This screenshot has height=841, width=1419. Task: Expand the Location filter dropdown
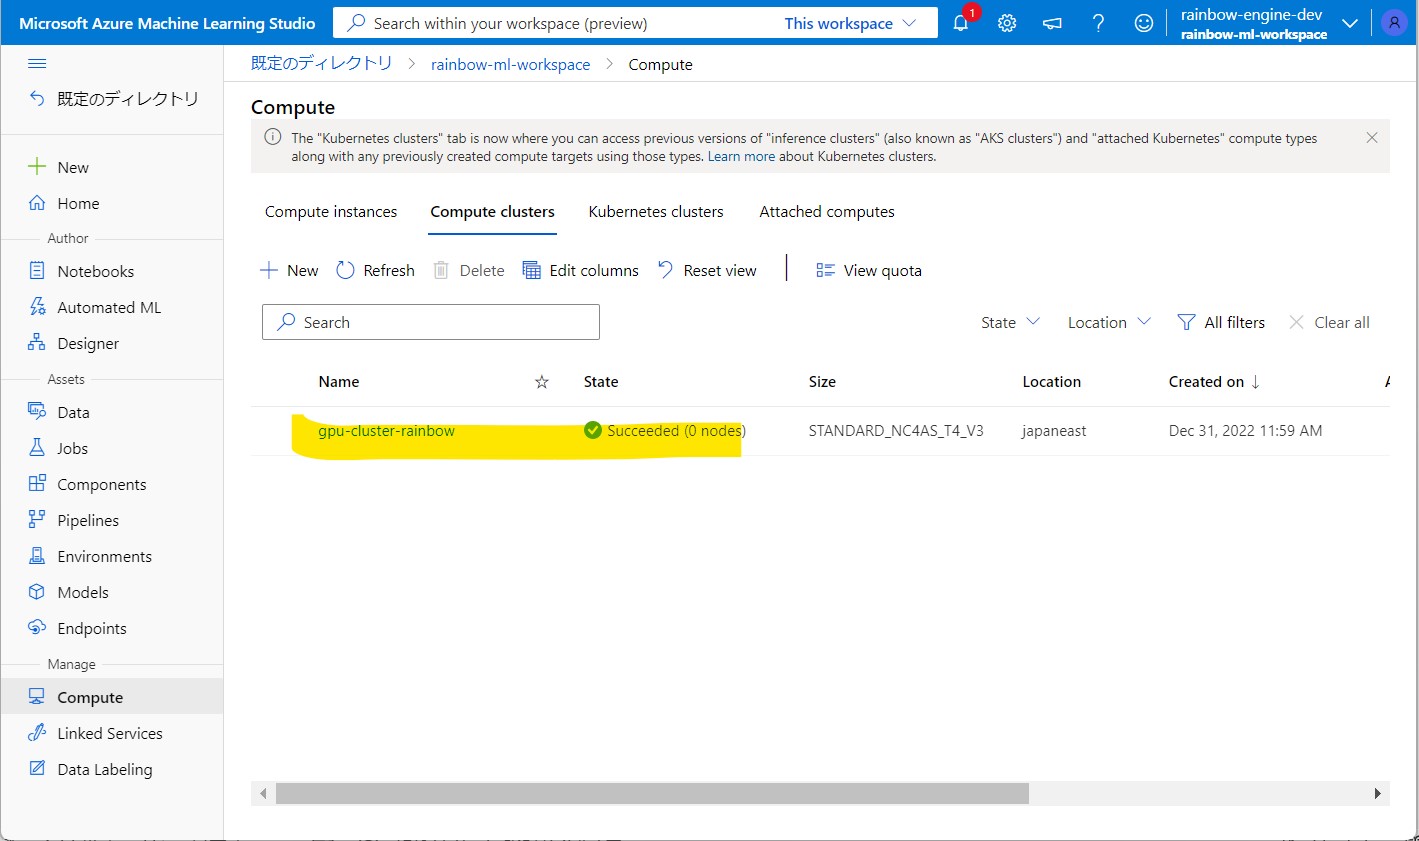tap(1109, 322)
